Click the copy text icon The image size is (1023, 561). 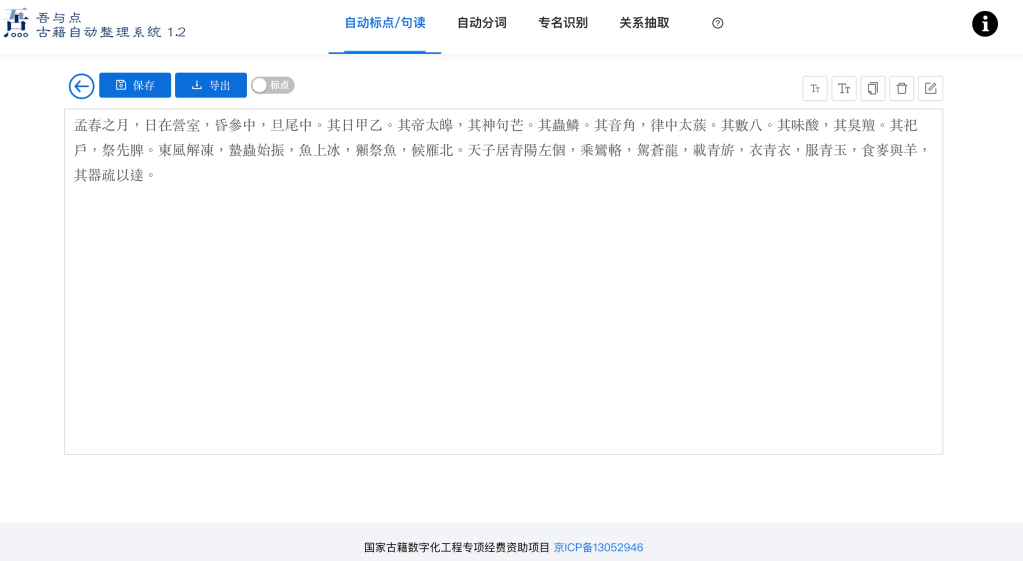tap(873, 89)
